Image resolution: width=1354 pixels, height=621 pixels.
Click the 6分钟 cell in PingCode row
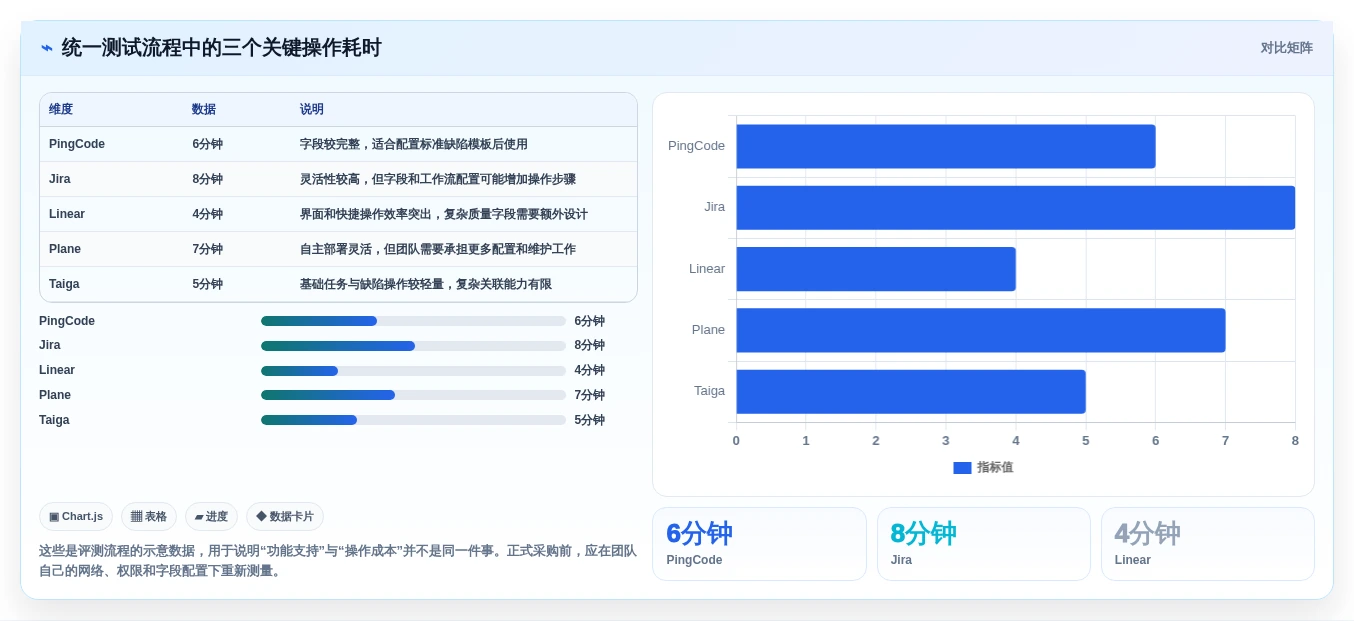coord(208,144)
